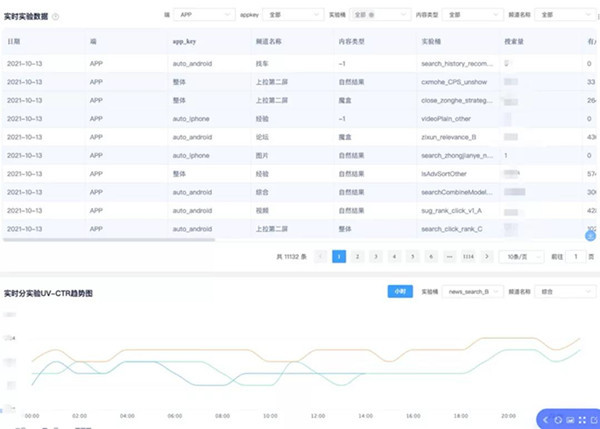Open the 10条/页 page size dropdown
600x429 pixels.
(520, 257)
